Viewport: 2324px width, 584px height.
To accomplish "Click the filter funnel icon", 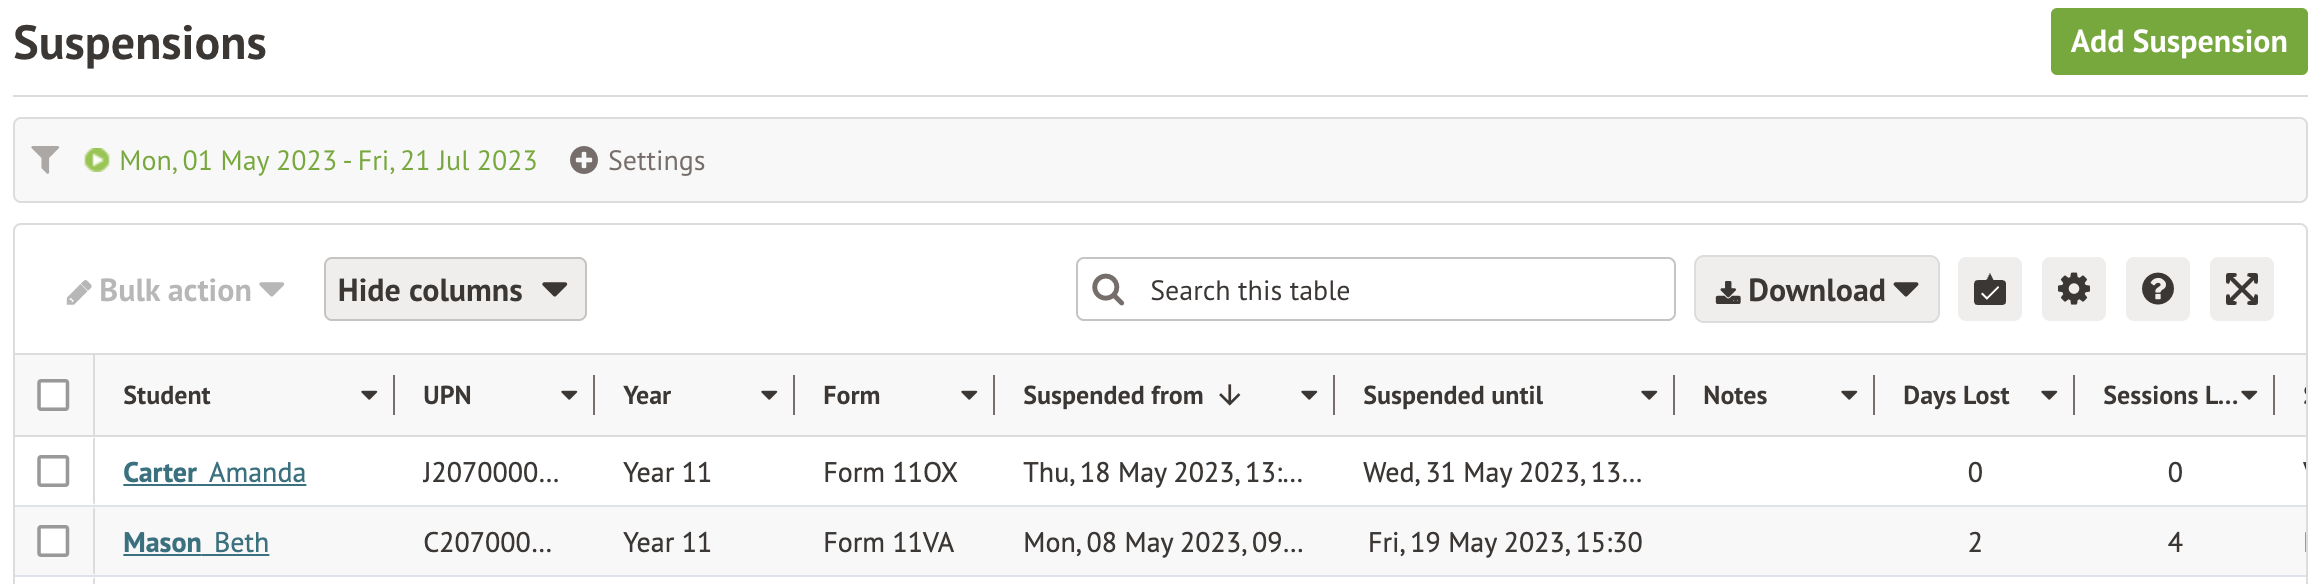I will 45,160.
